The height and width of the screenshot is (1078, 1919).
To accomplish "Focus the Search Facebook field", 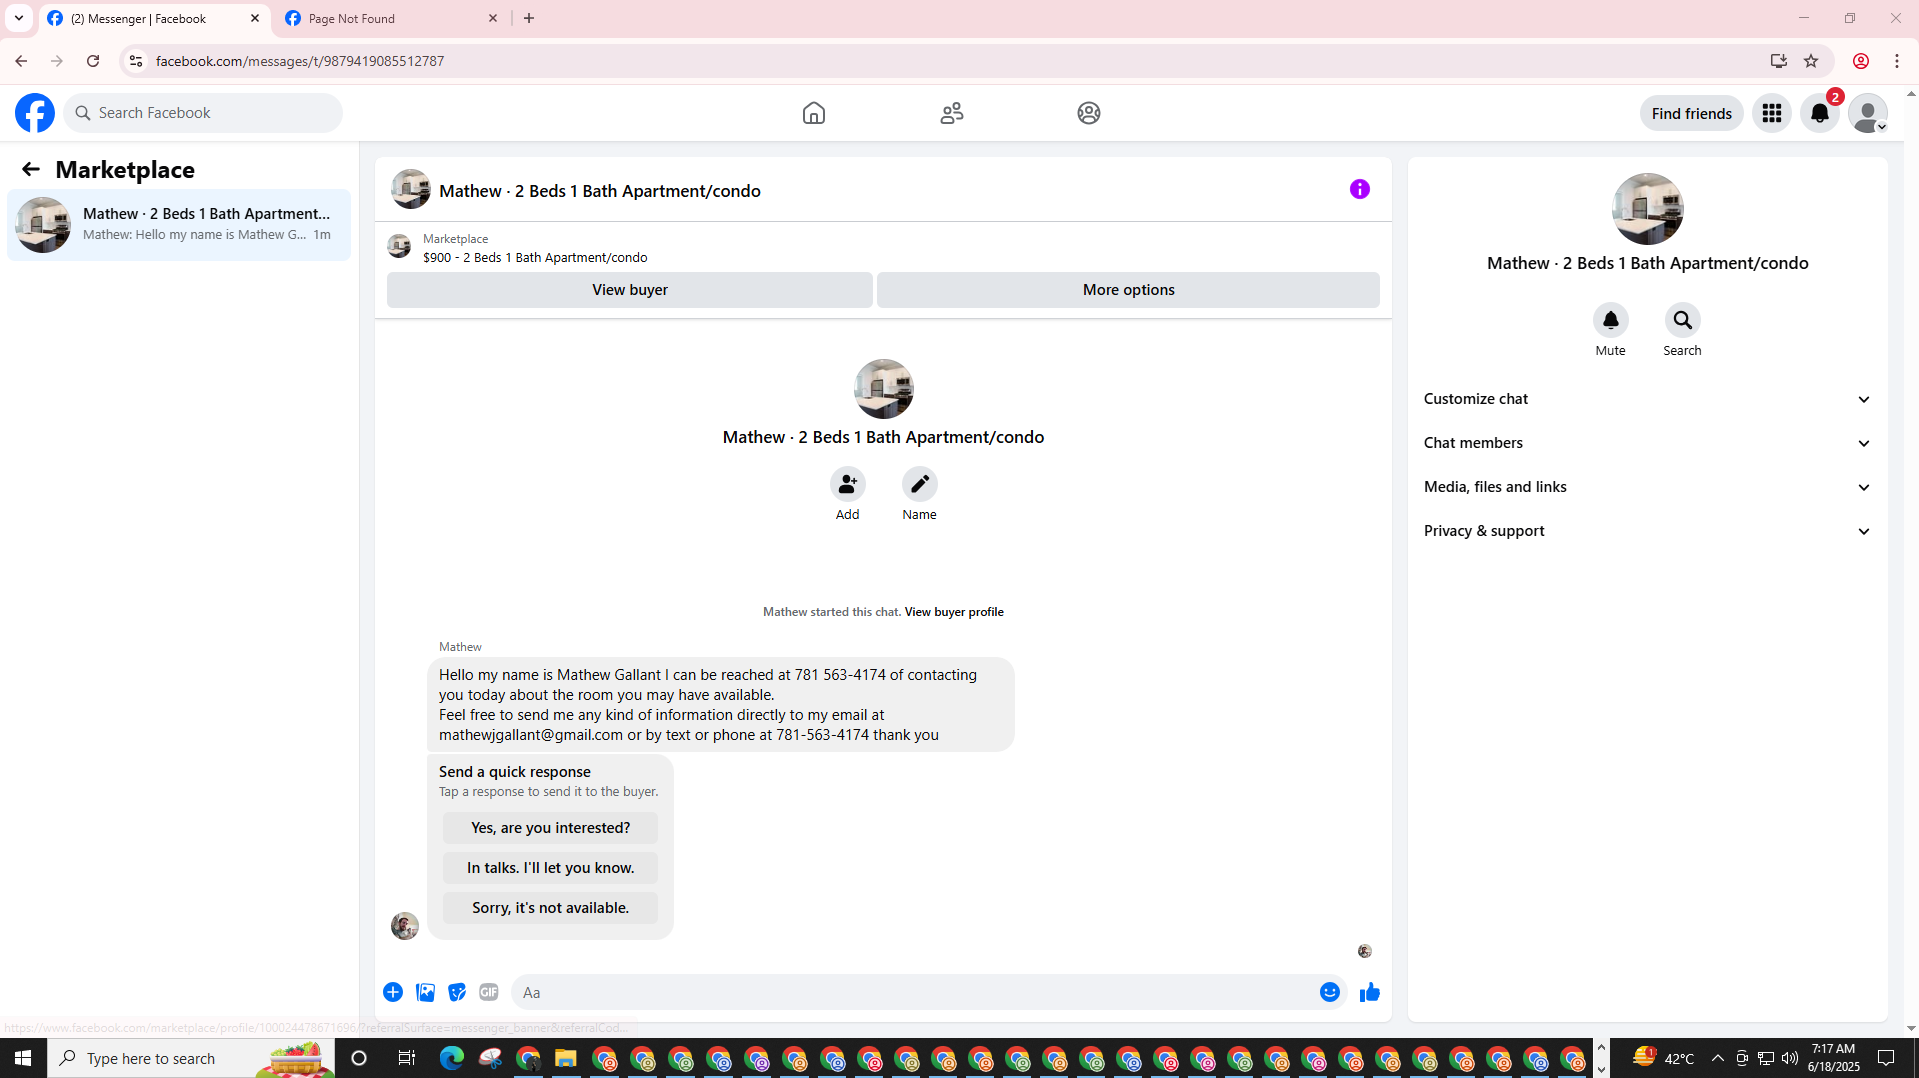I will coord(204,113).
